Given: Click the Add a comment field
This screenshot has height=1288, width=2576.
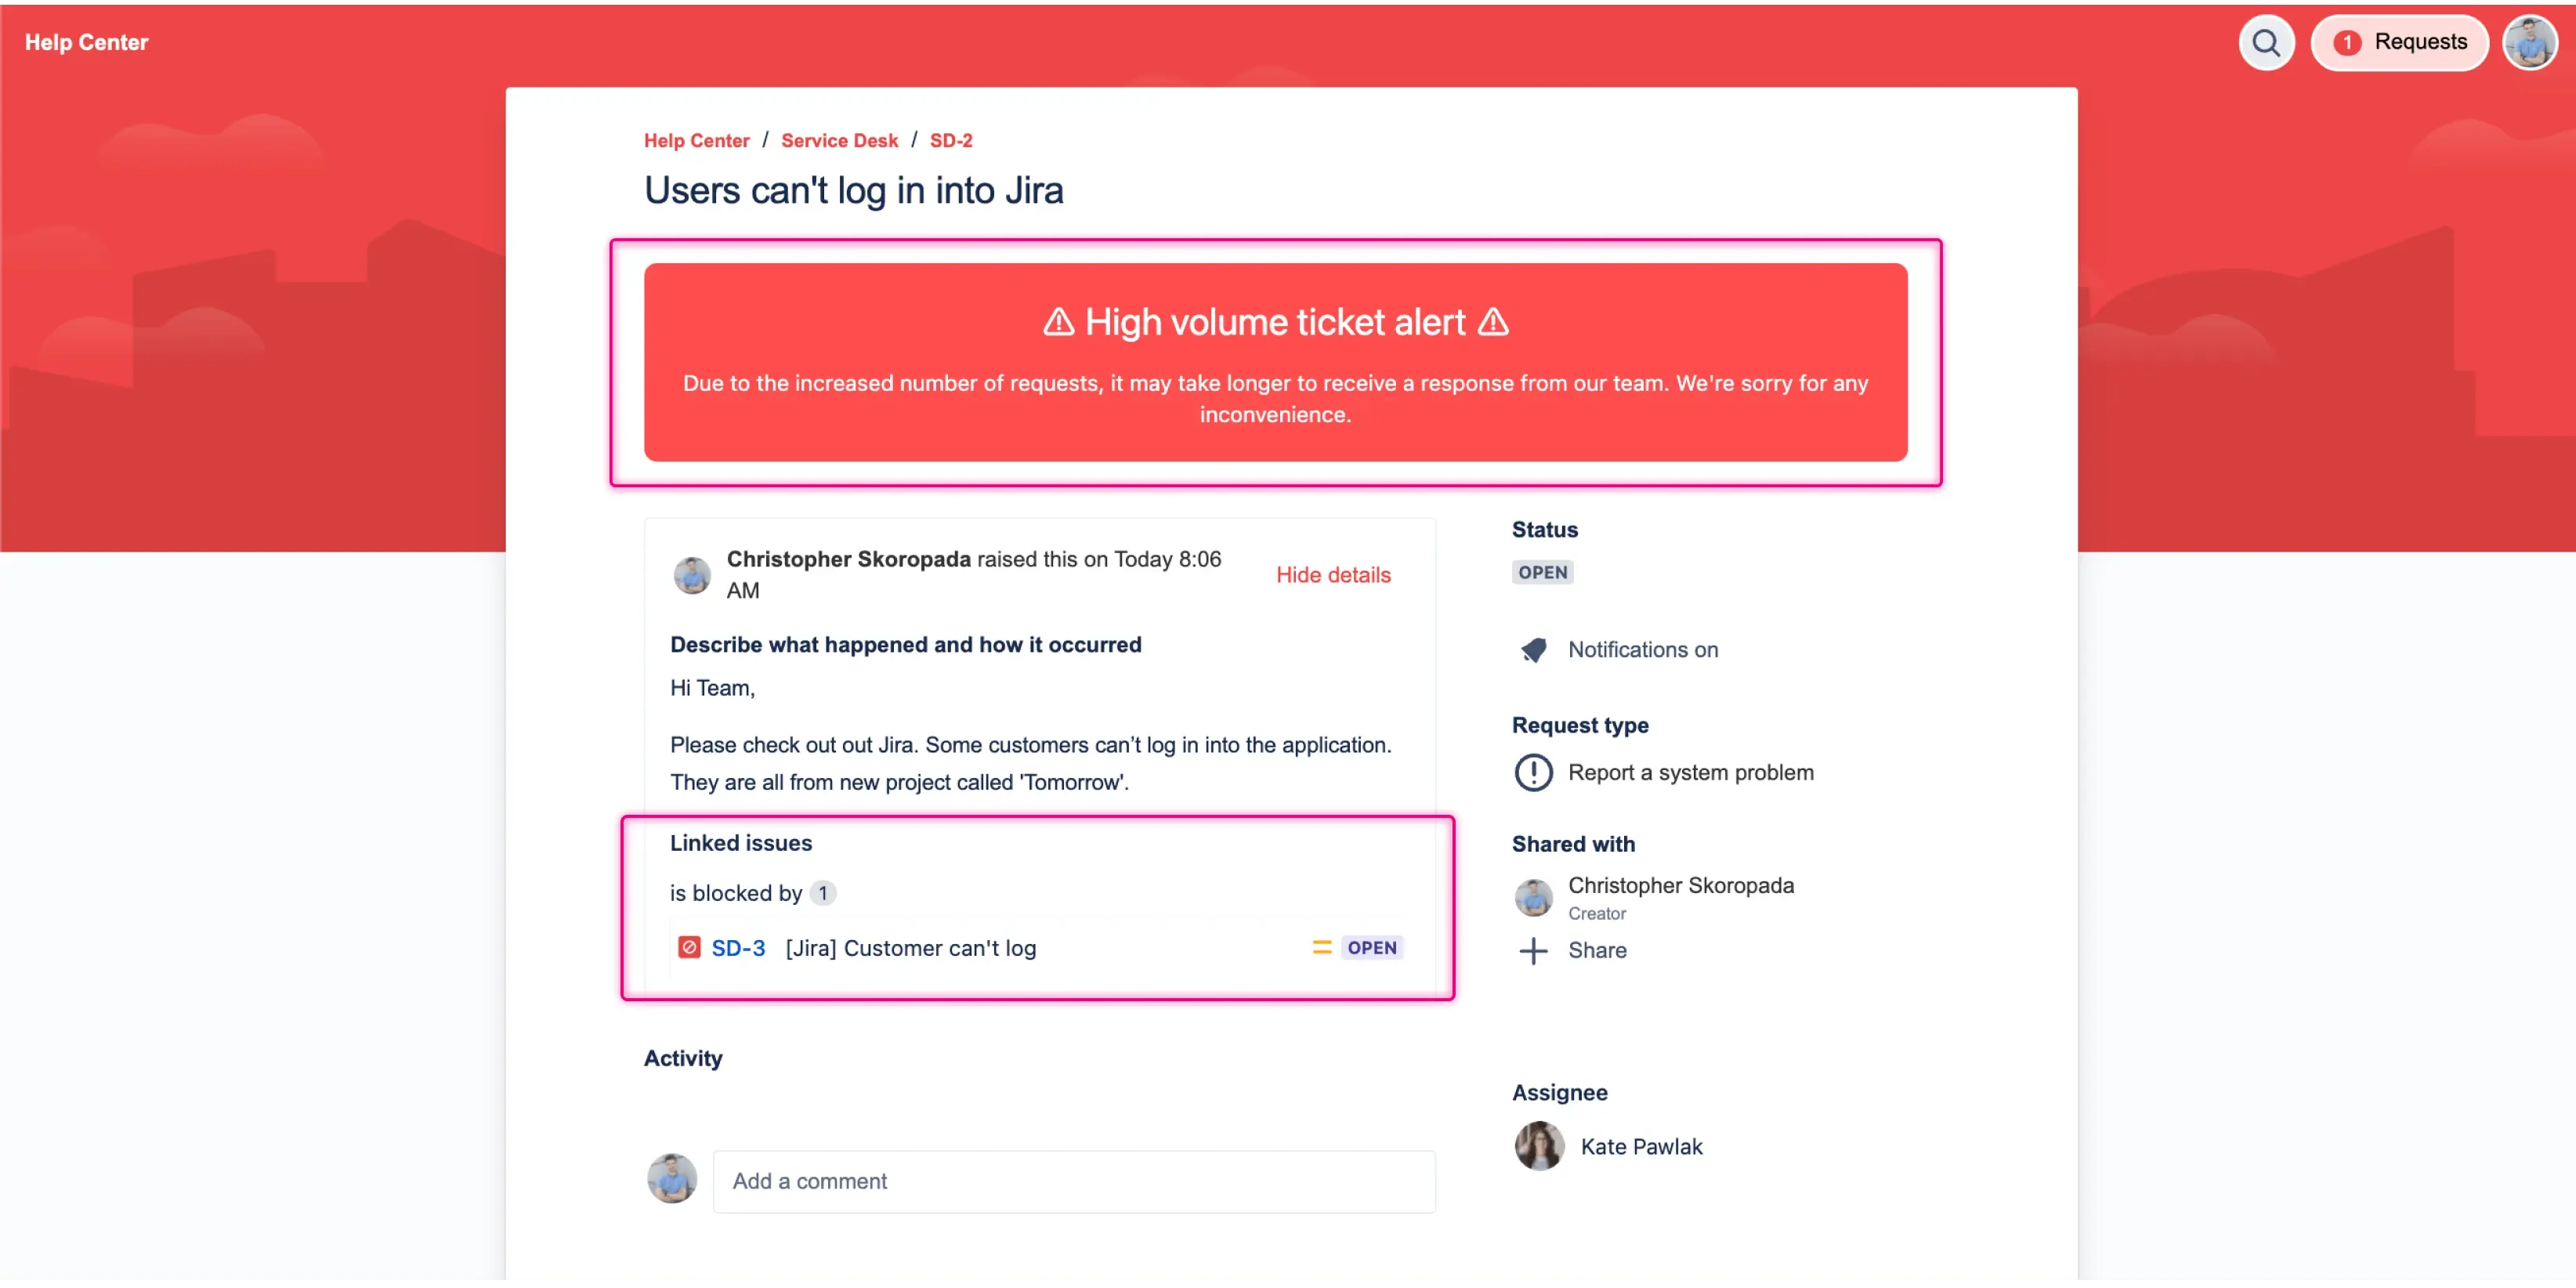Looking at the screenshot, I should tap(1073, 1181).
